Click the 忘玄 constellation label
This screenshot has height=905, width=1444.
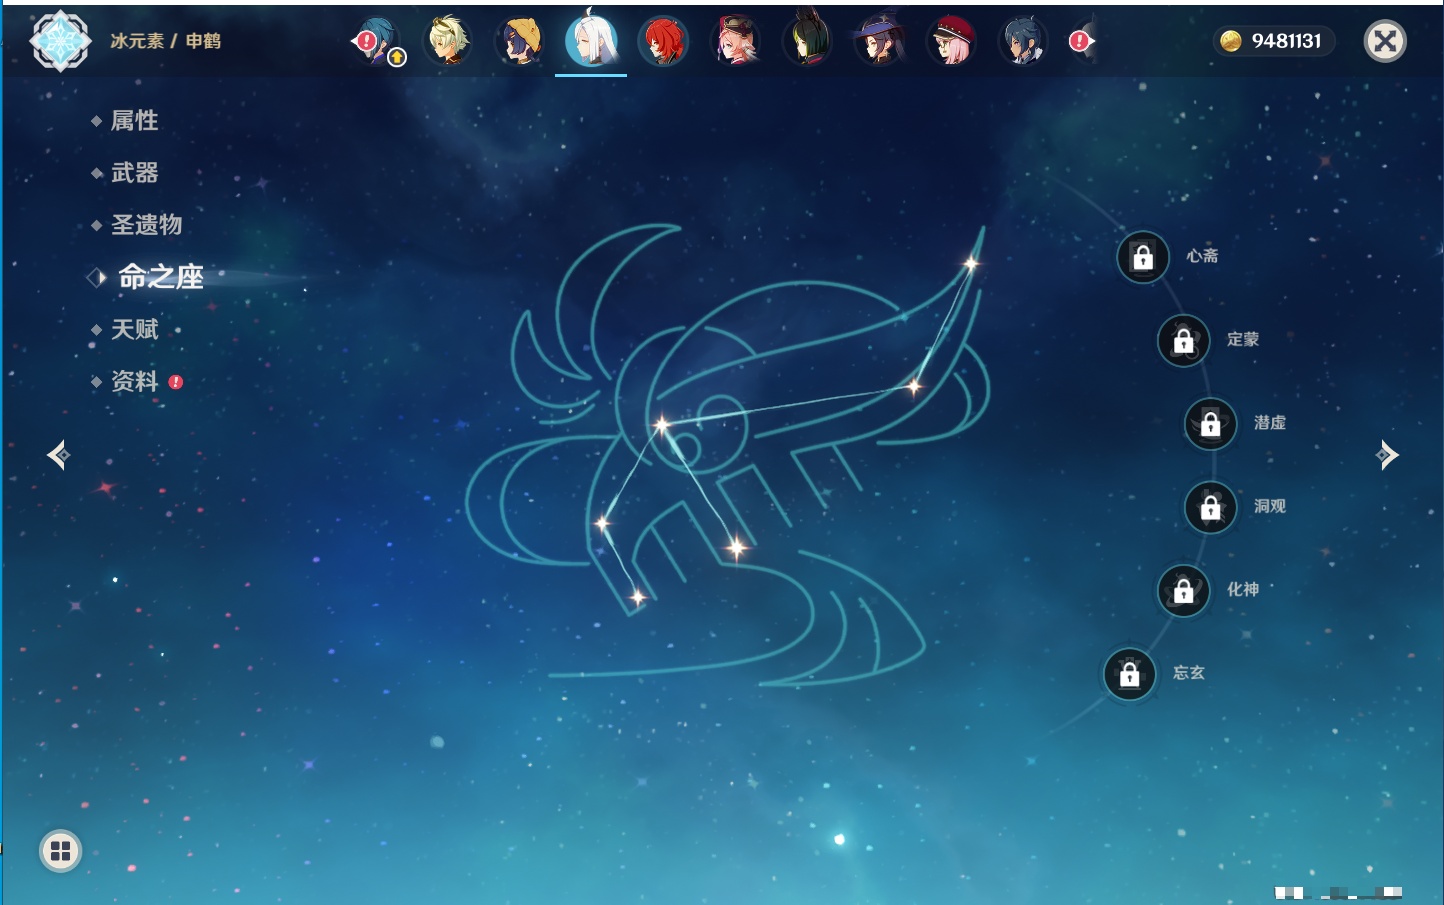coord(1189,673)
